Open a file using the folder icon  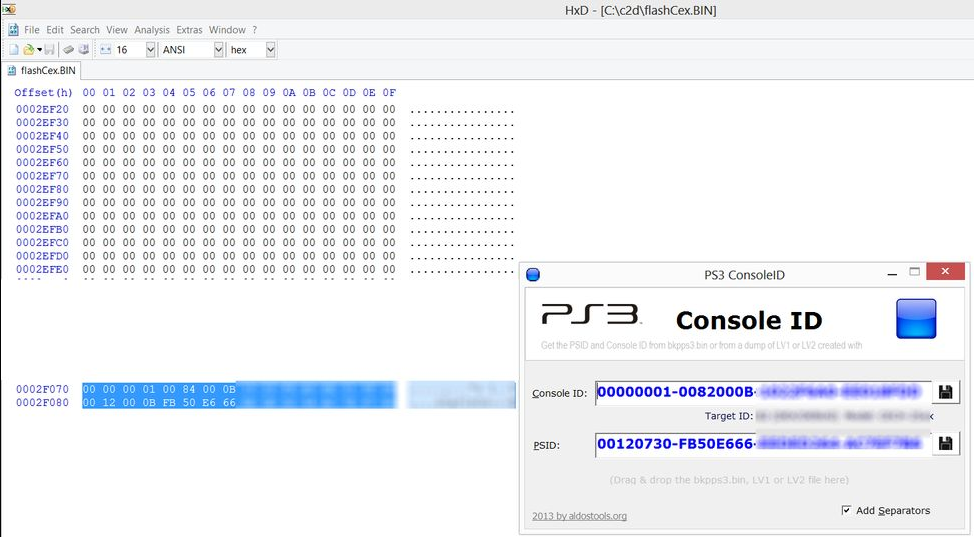(29, 50)
